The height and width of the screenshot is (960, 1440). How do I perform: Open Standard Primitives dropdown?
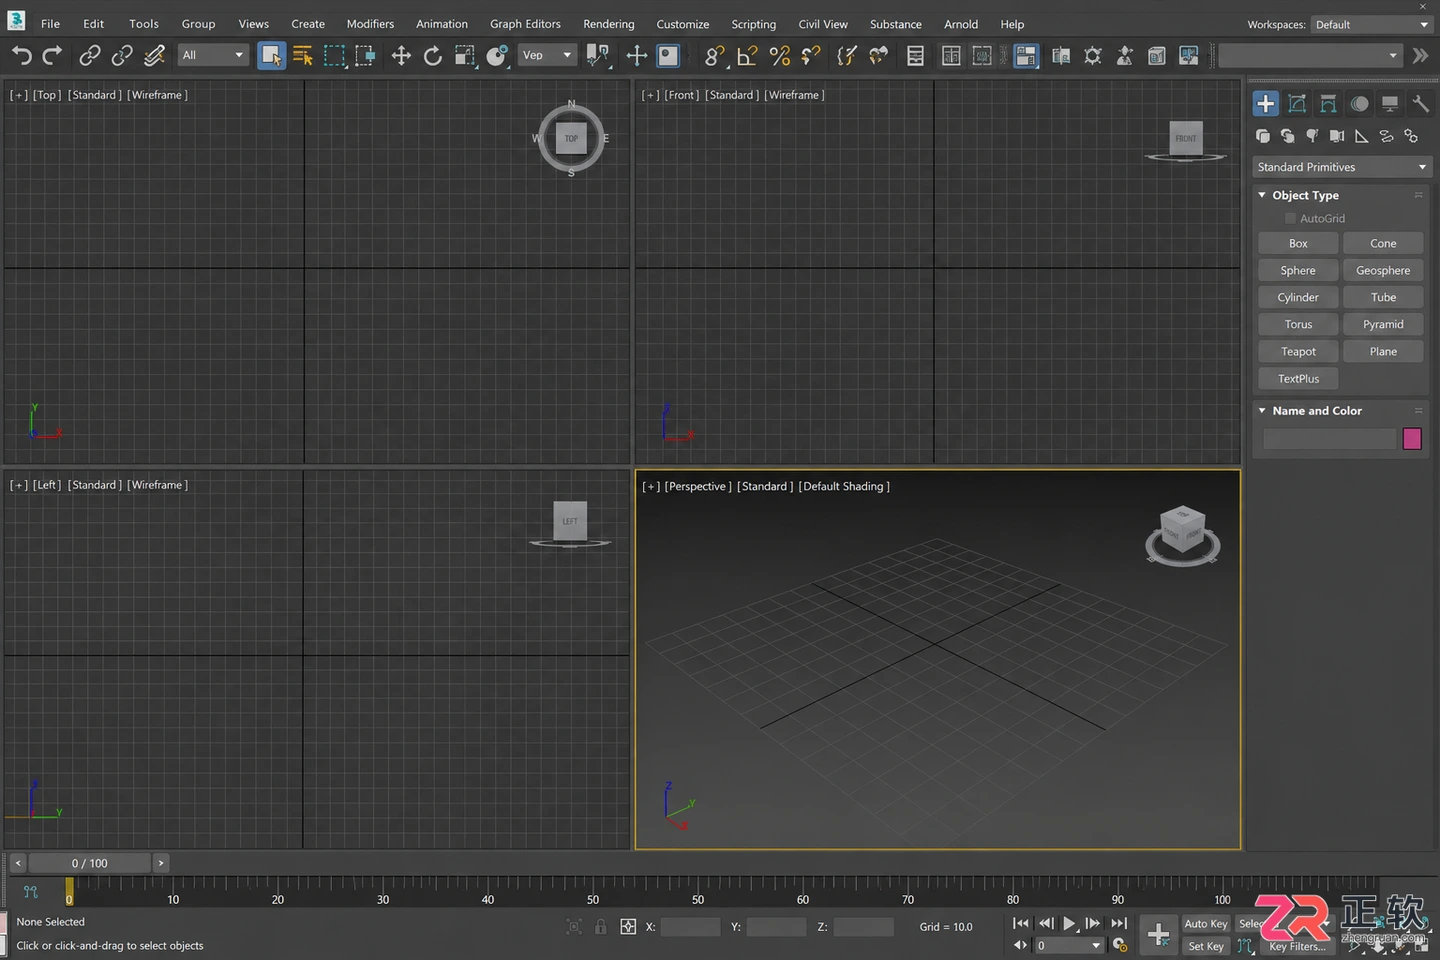pos(1342,167)
